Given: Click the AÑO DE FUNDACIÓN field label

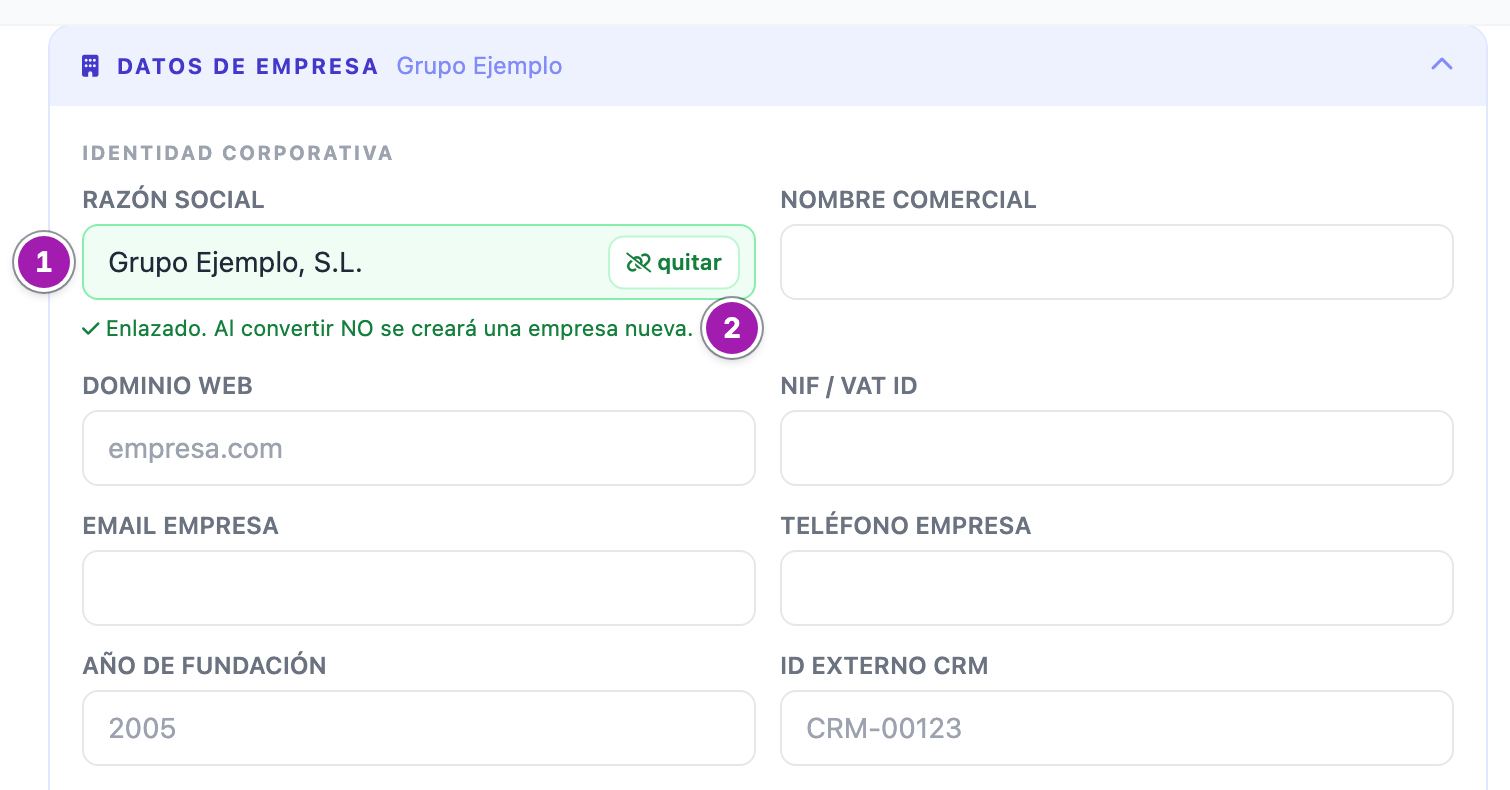Looking at the screenshot, I should 205,665.
